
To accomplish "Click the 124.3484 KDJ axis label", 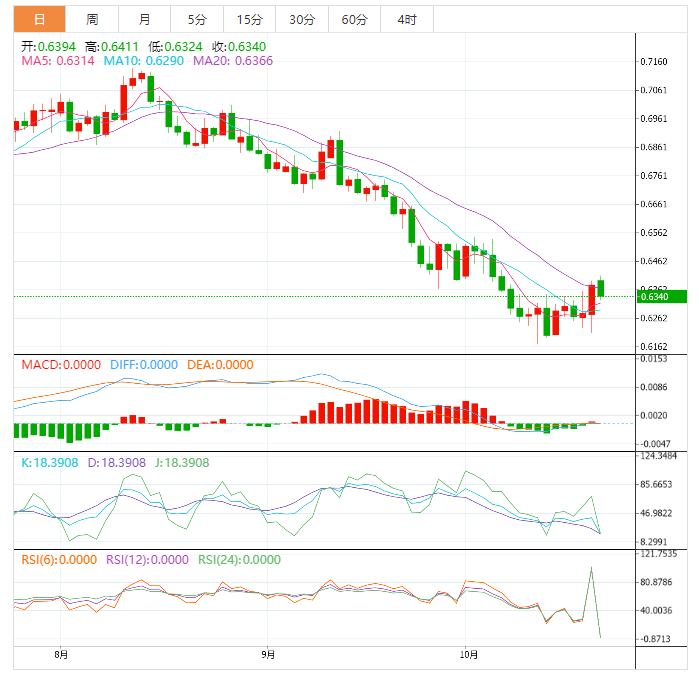I will pos(658,456).
